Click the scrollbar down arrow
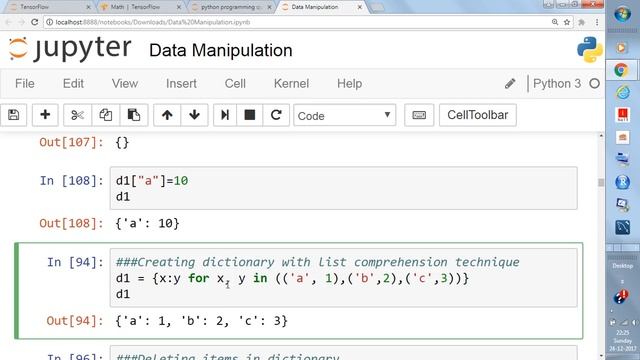This screenshot has width=640, height=360. pyautogui.click(x=601, y=356)
